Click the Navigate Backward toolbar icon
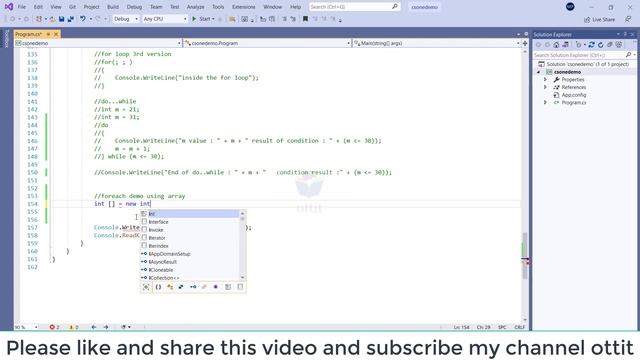The height and width of the screenshot is (360, 640). 13,19
